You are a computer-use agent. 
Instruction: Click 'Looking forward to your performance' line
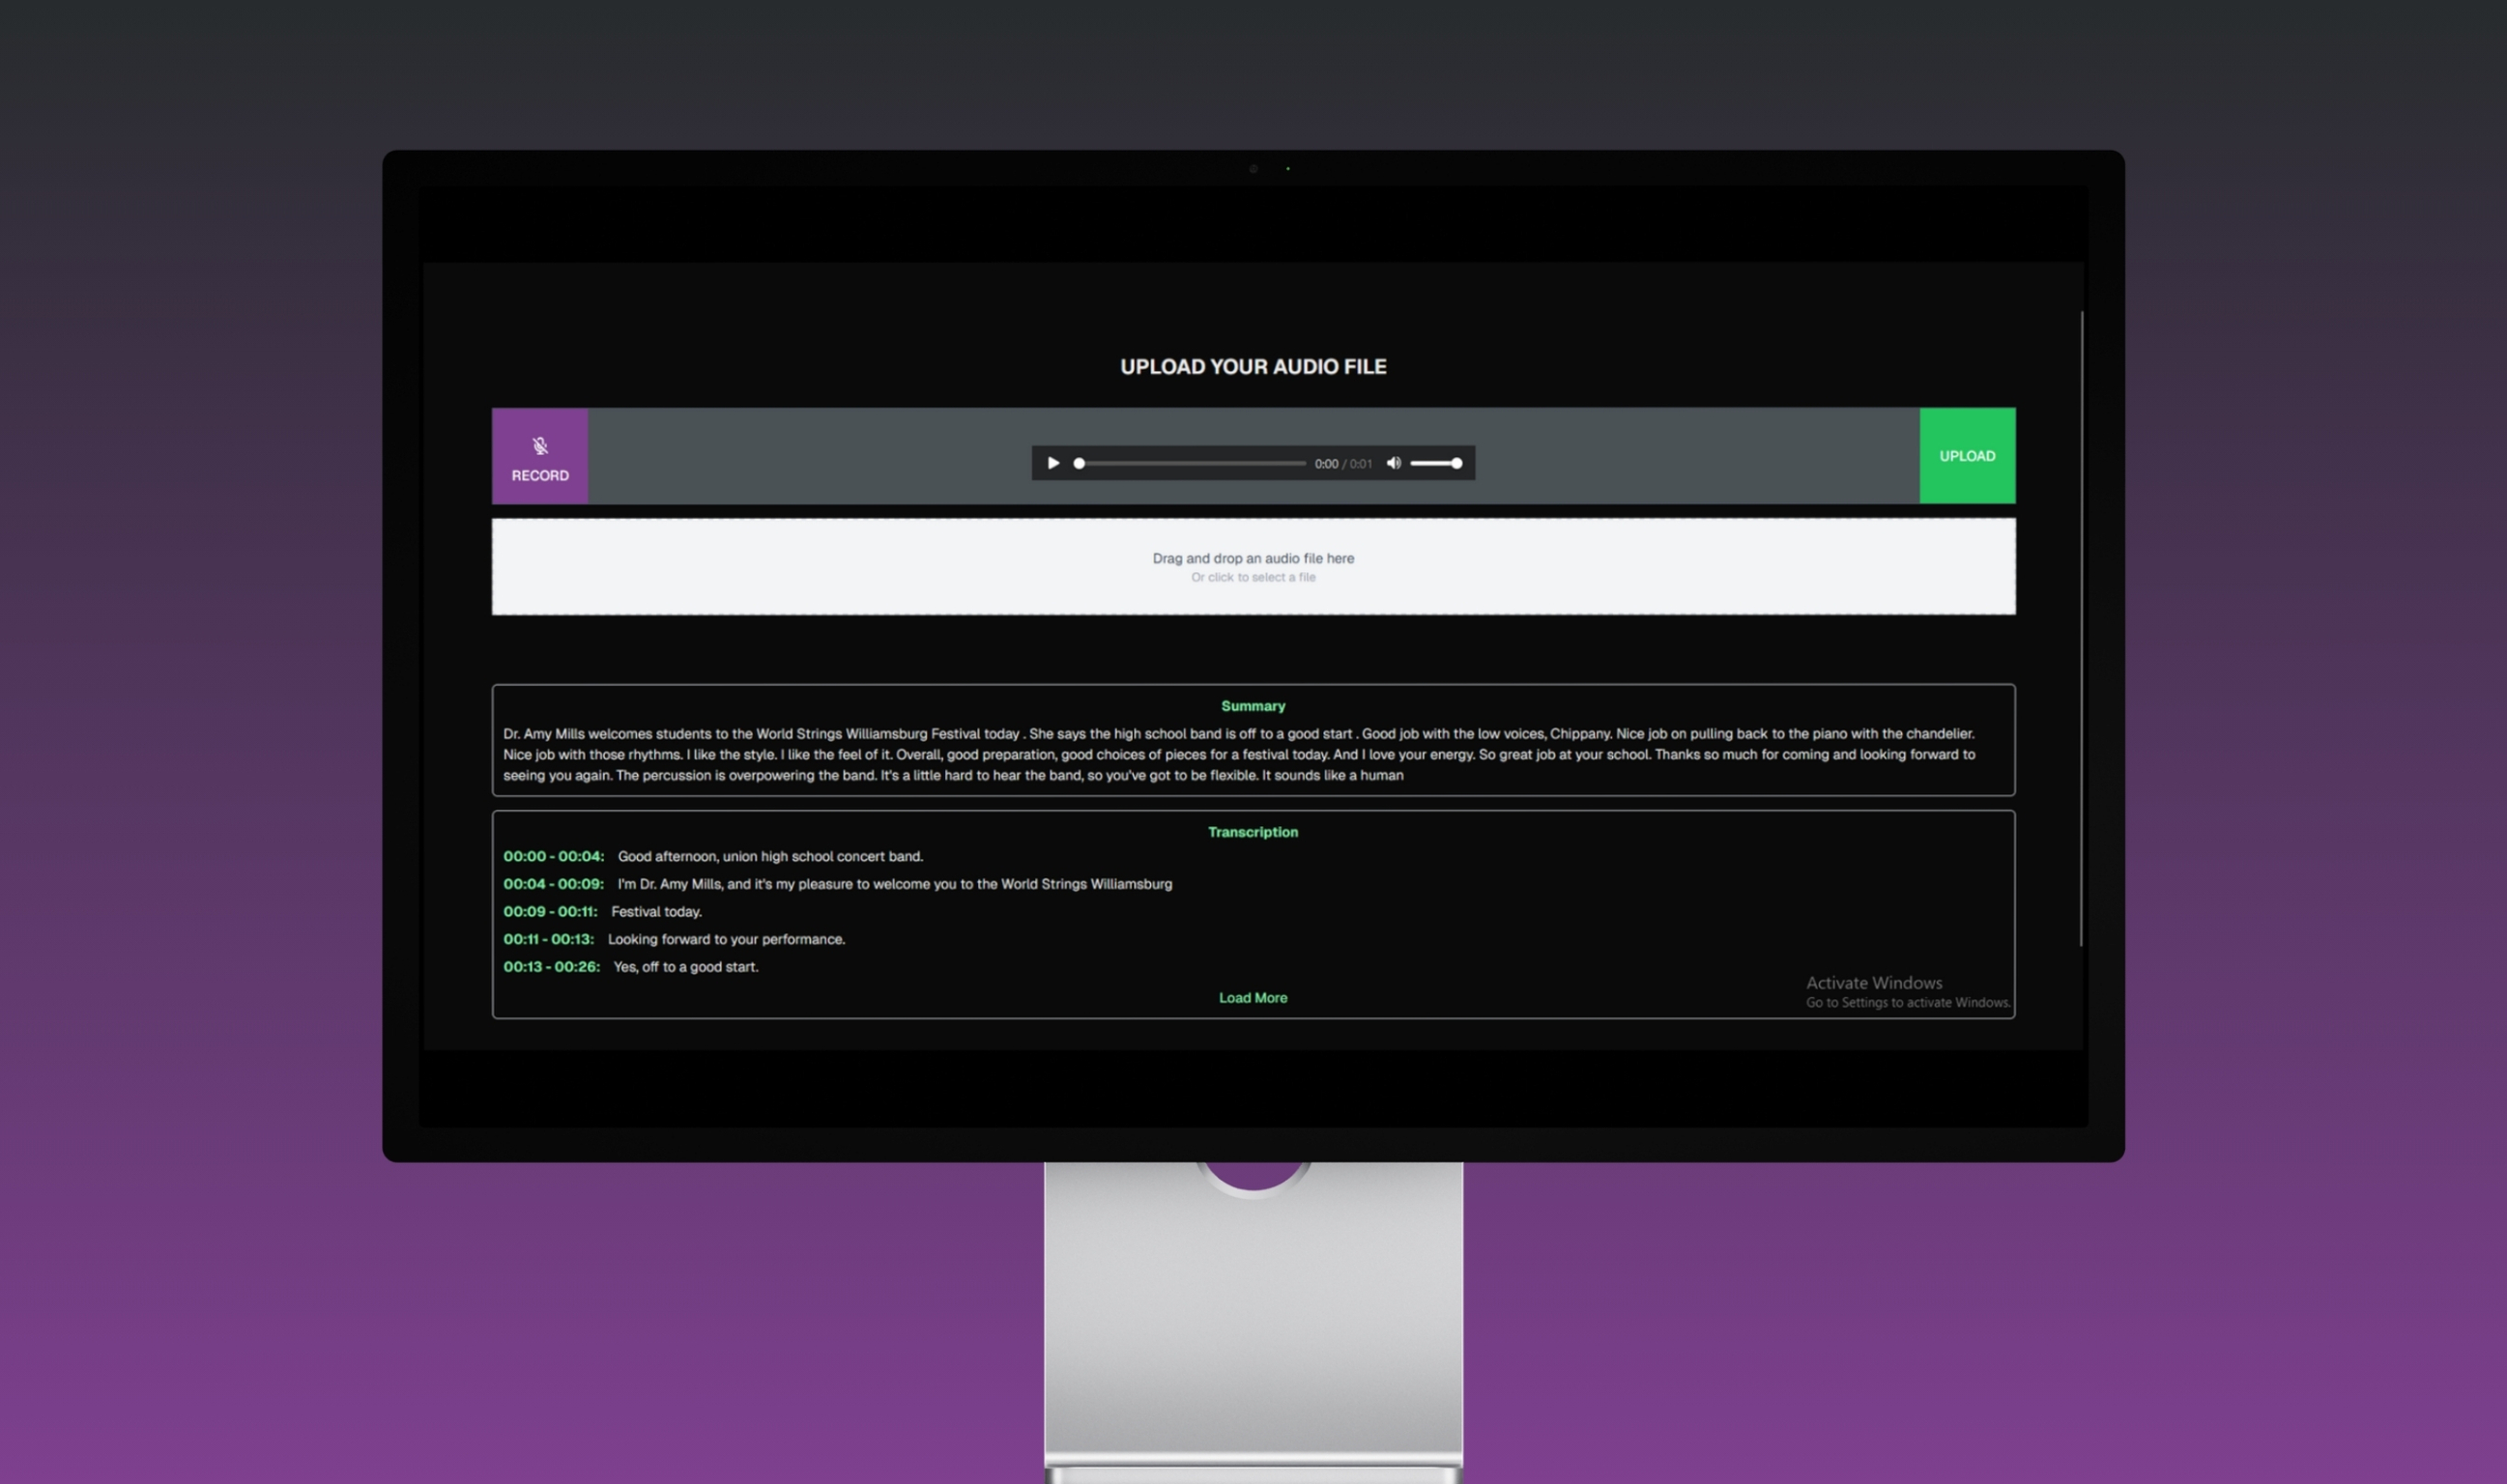point(726,940)
